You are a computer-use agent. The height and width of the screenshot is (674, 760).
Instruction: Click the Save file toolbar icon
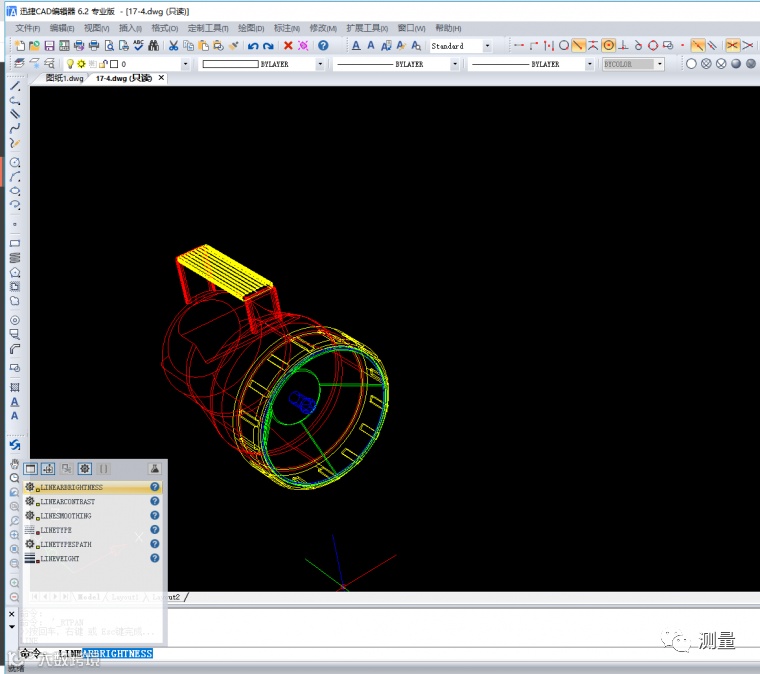coord(49,46)
